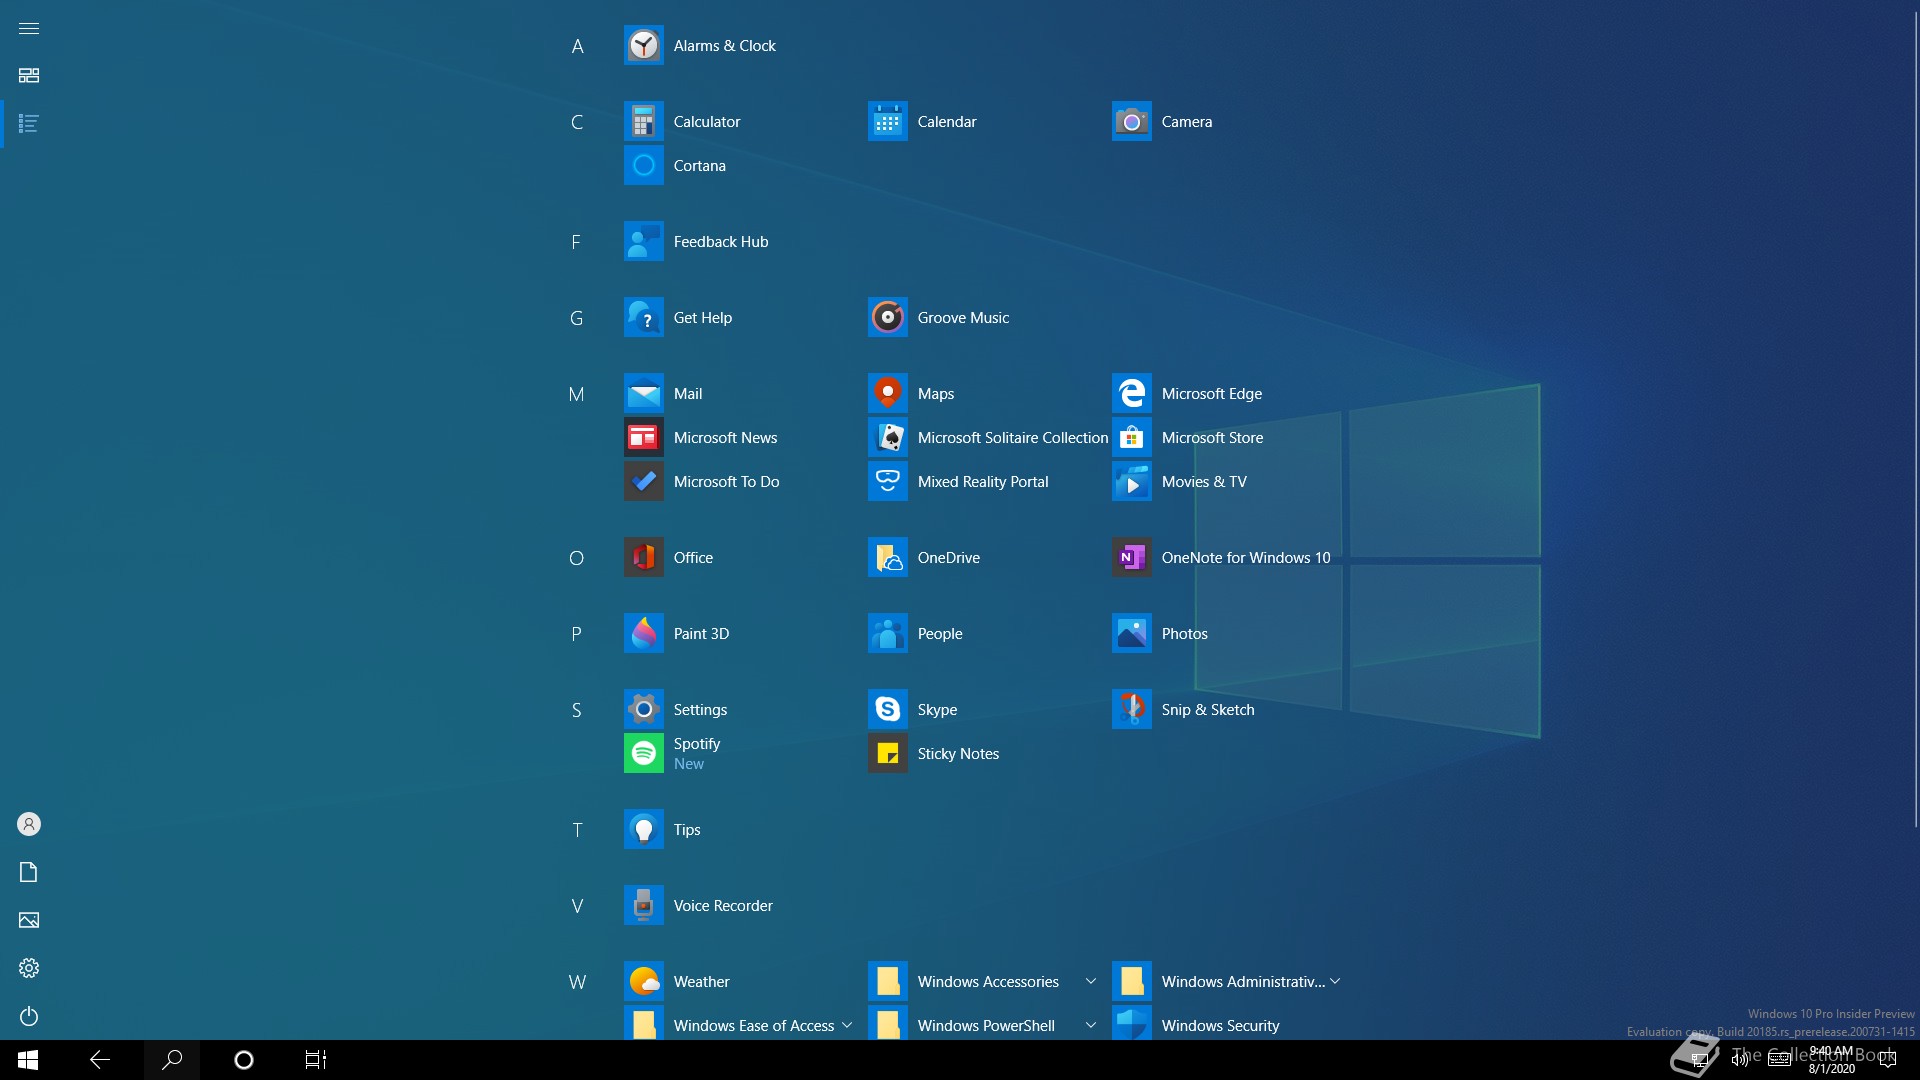This screenshot has height=1080, width=1920.
Task: Open Task View on taskbar
Action: (x=316, y=1060)
